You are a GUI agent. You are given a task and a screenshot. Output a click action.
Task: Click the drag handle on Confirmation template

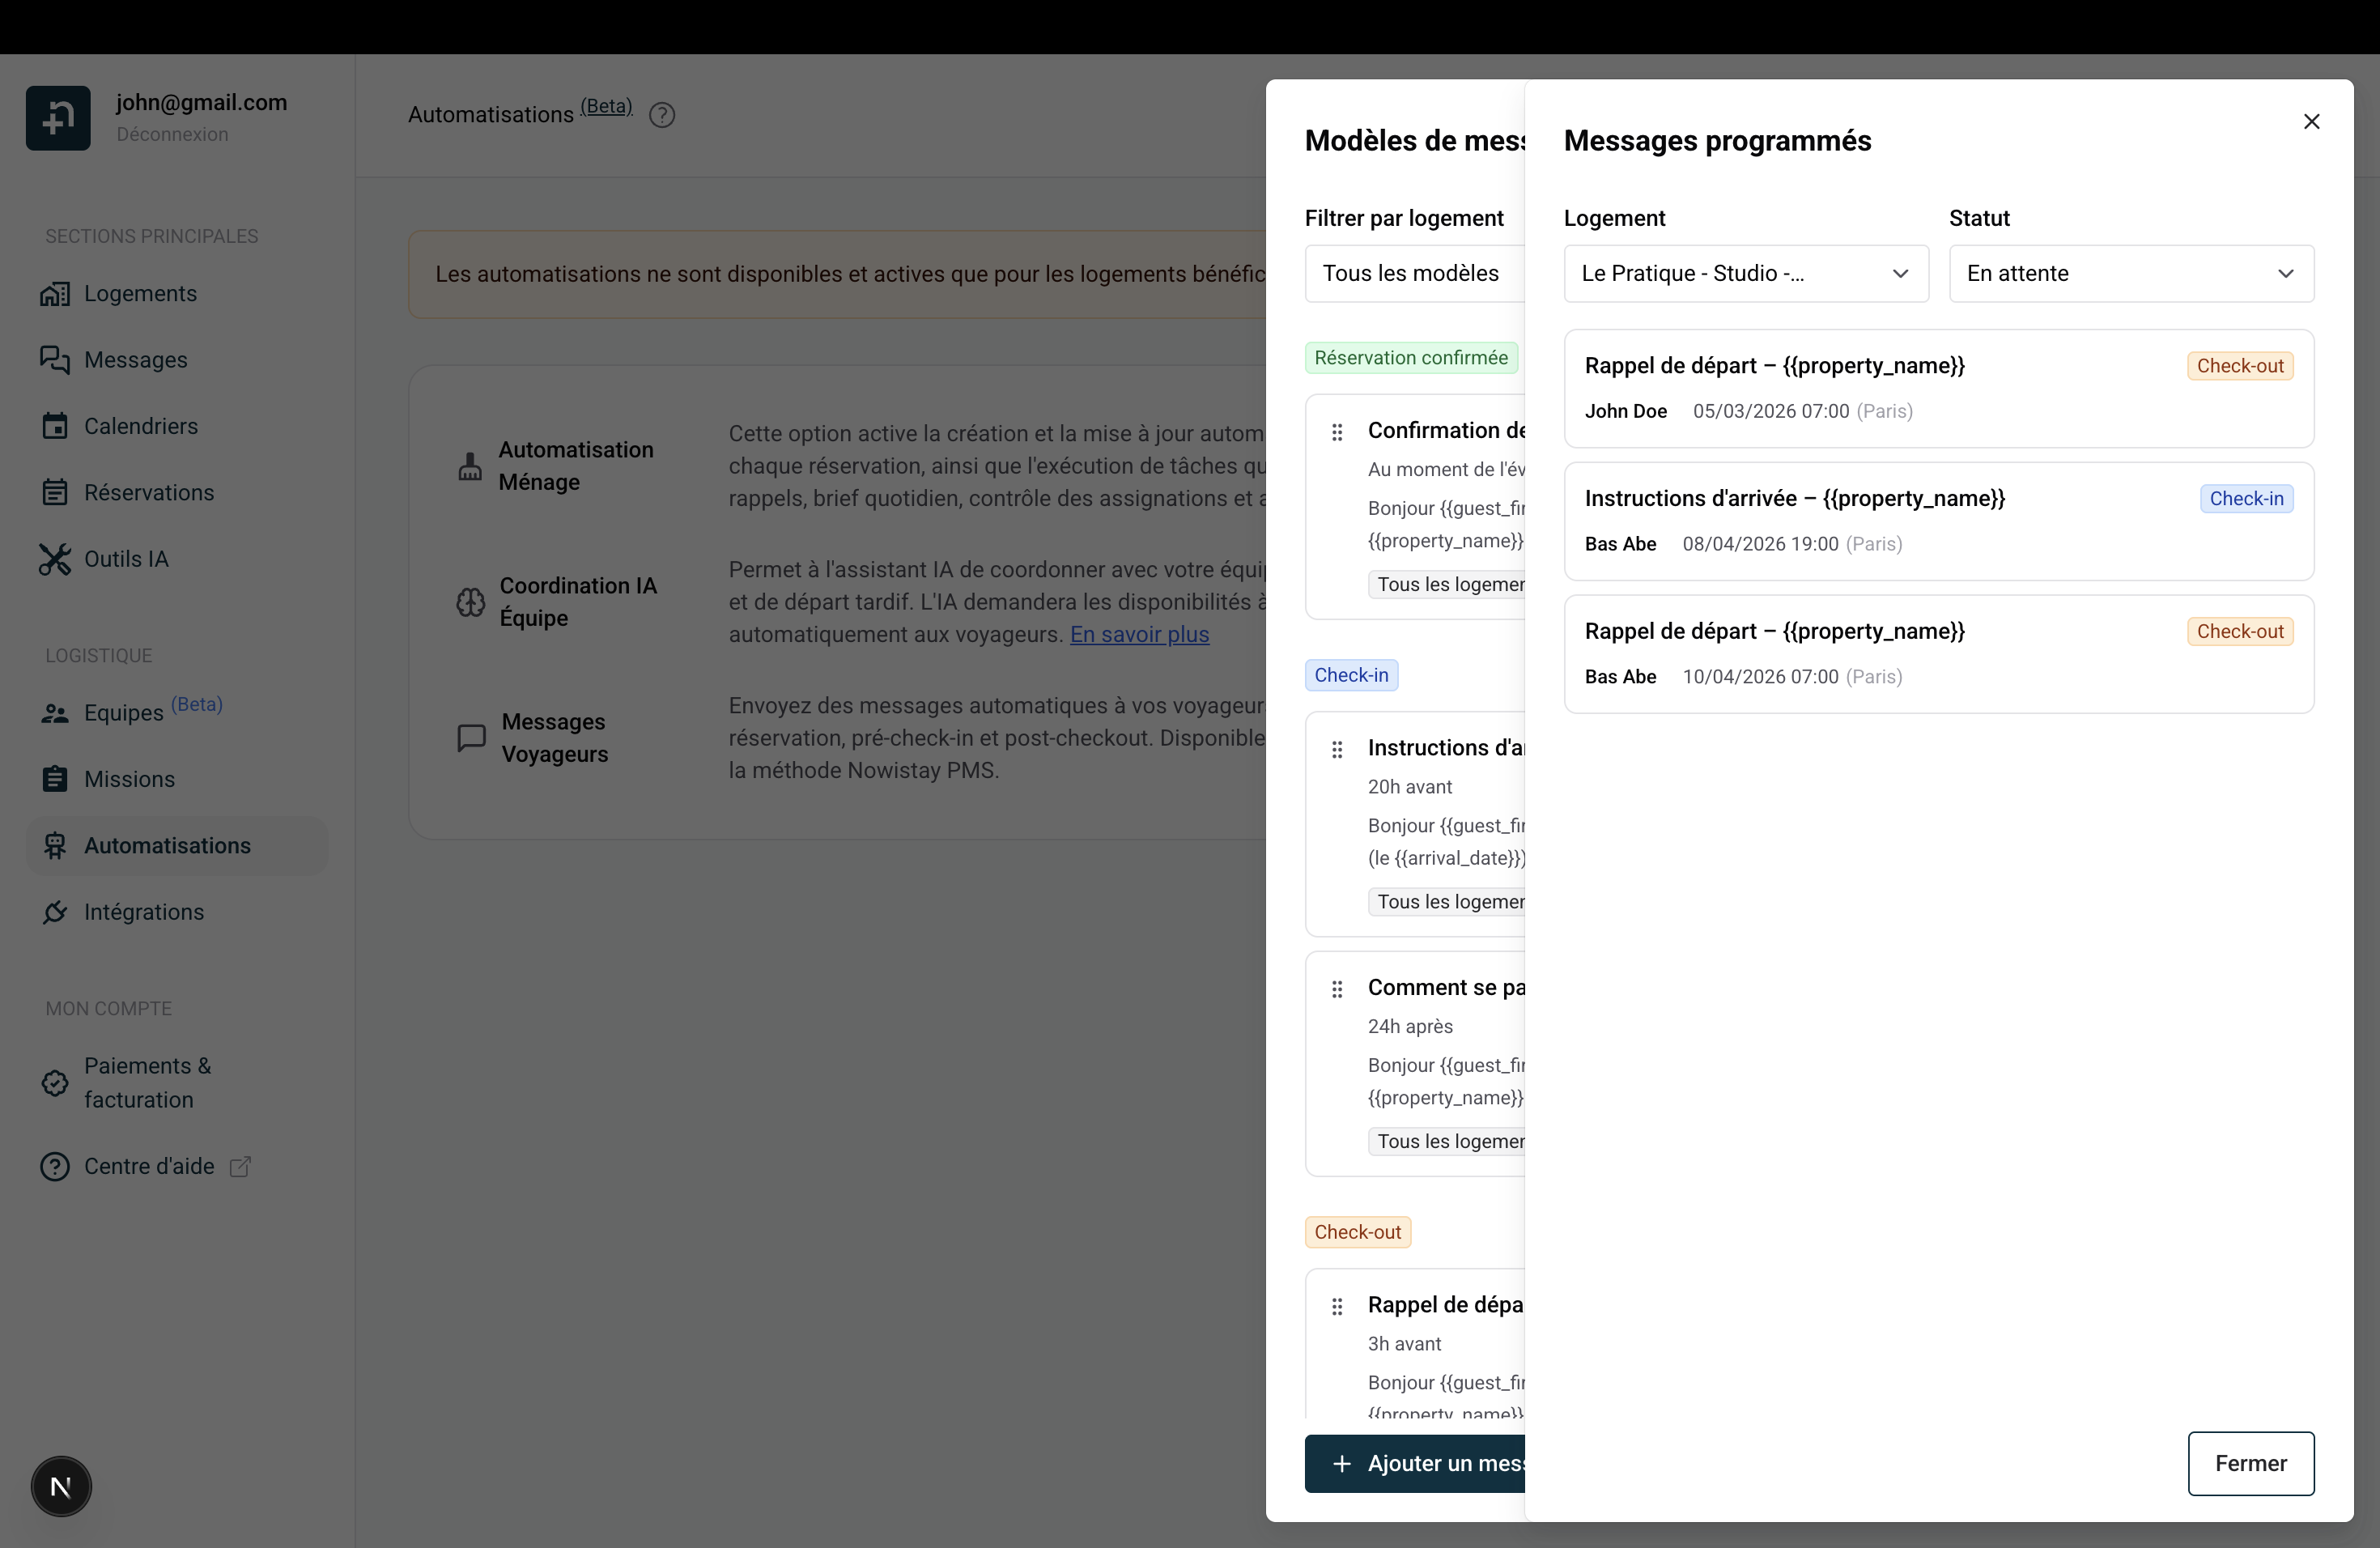(x=1338, y=432)
